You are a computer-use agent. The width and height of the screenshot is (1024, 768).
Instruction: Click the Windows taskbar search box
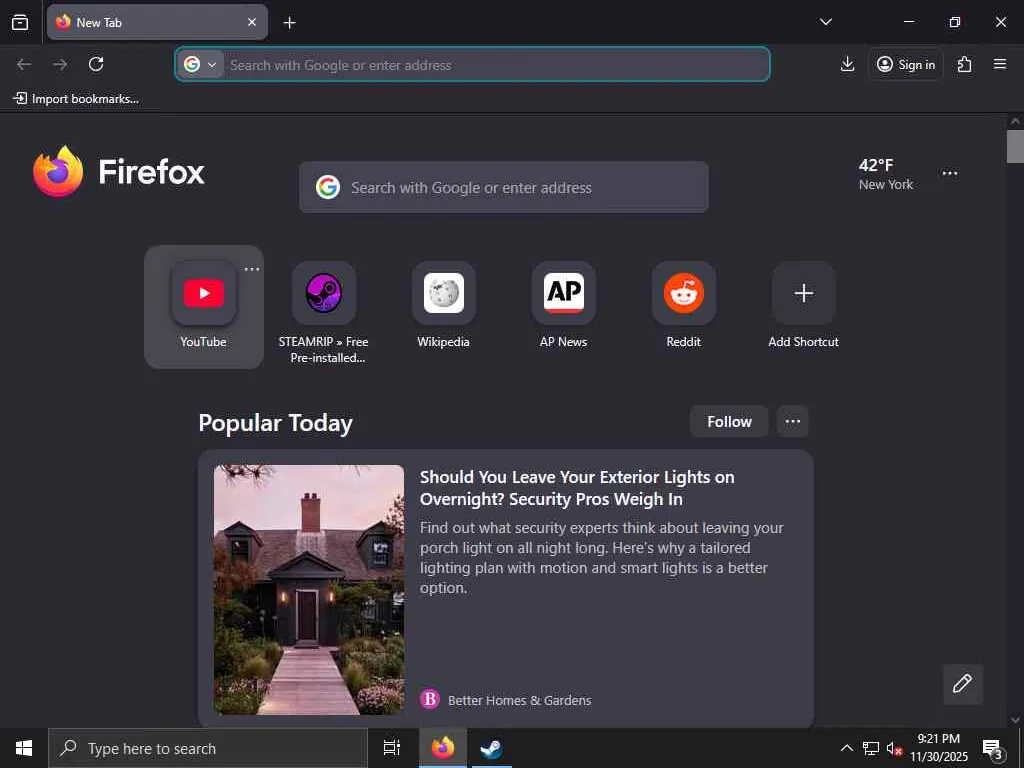[x=208, y=748]
